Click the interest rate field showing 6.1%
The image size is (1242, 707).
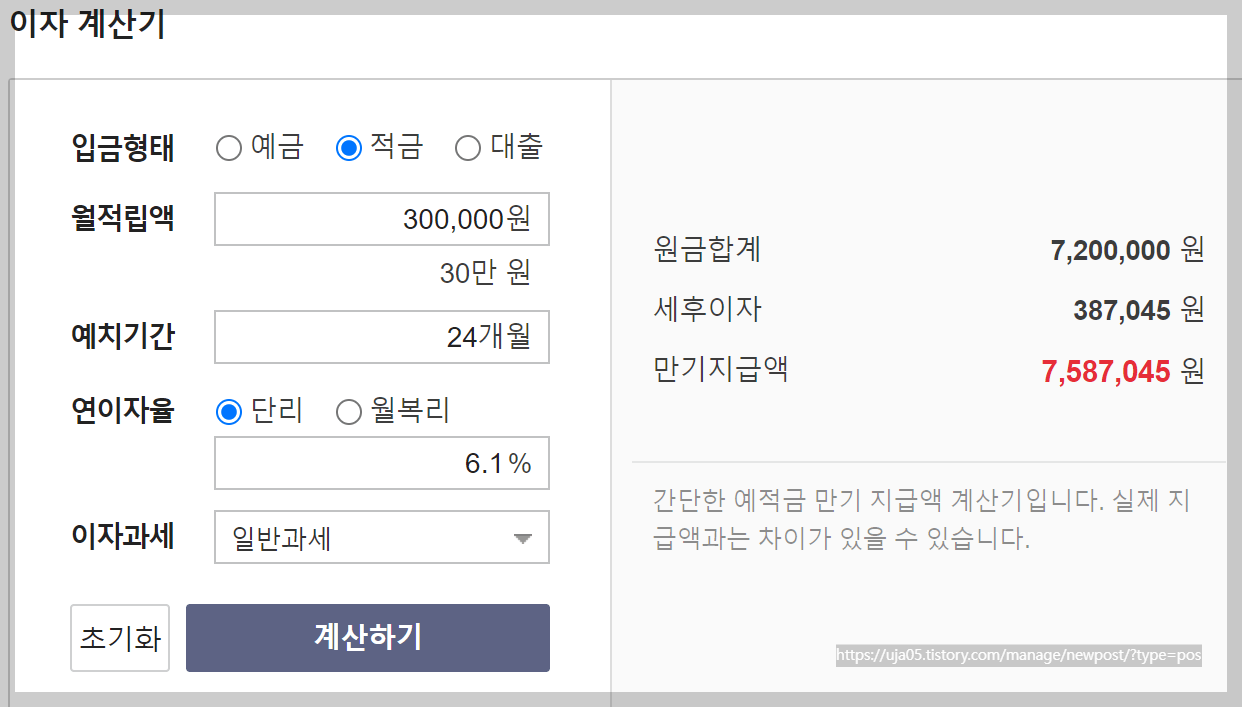point(381,463)
